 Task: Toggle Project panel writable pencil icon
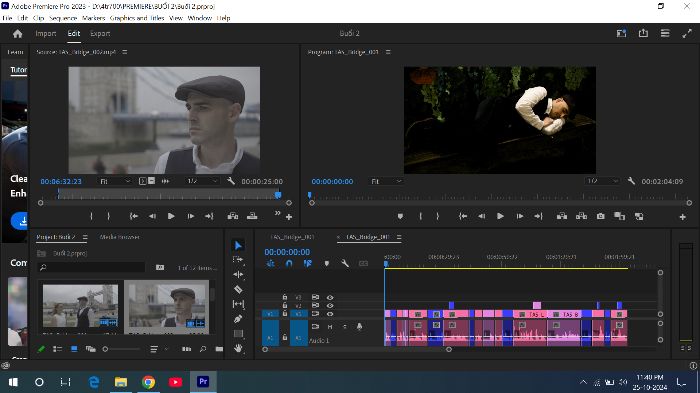[x=41, y=349]
